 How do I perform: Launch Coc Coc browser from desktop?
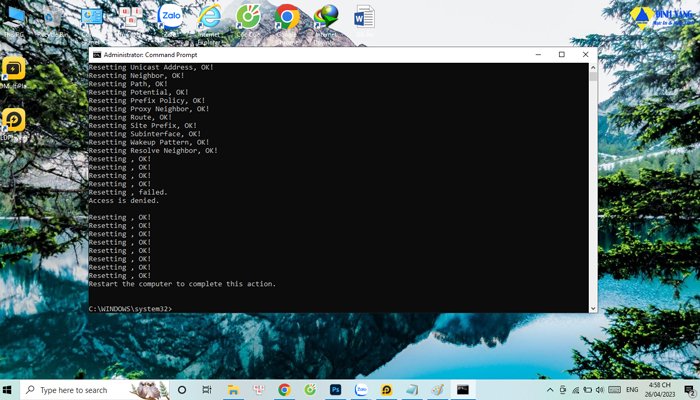click(x=248, y=18)
